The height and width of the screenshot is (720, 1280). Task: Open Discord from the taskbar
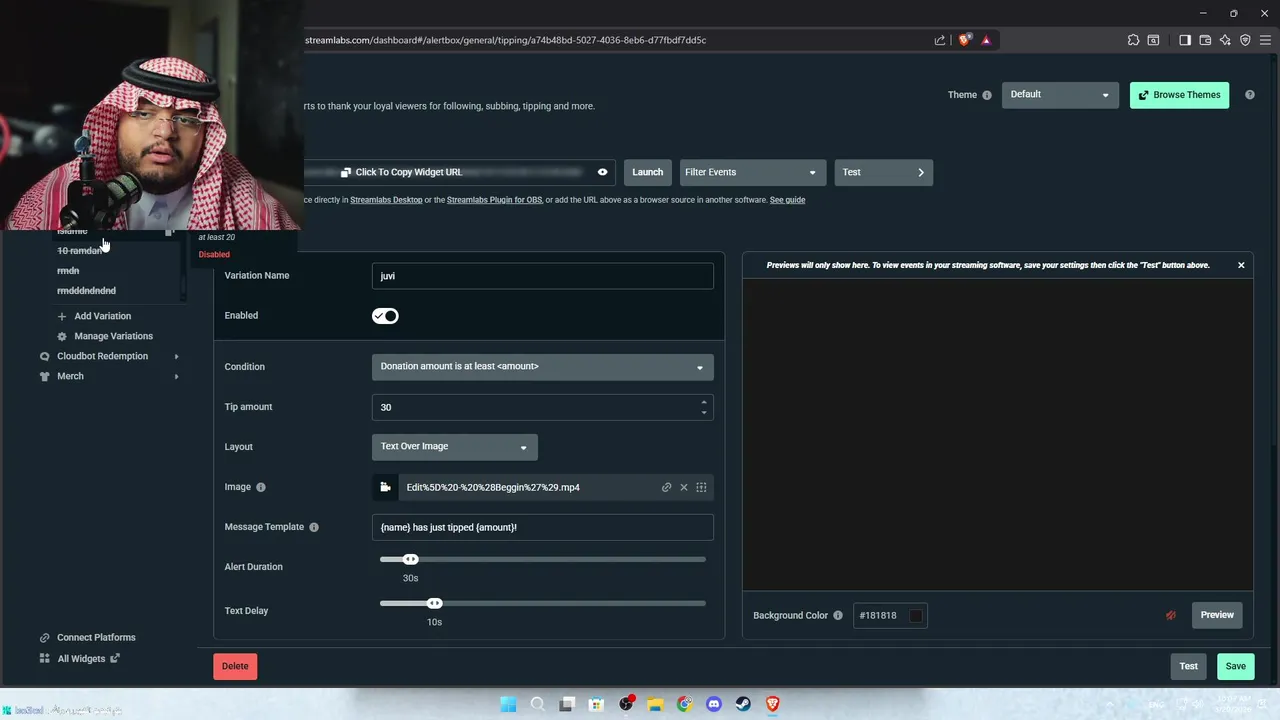714,704
